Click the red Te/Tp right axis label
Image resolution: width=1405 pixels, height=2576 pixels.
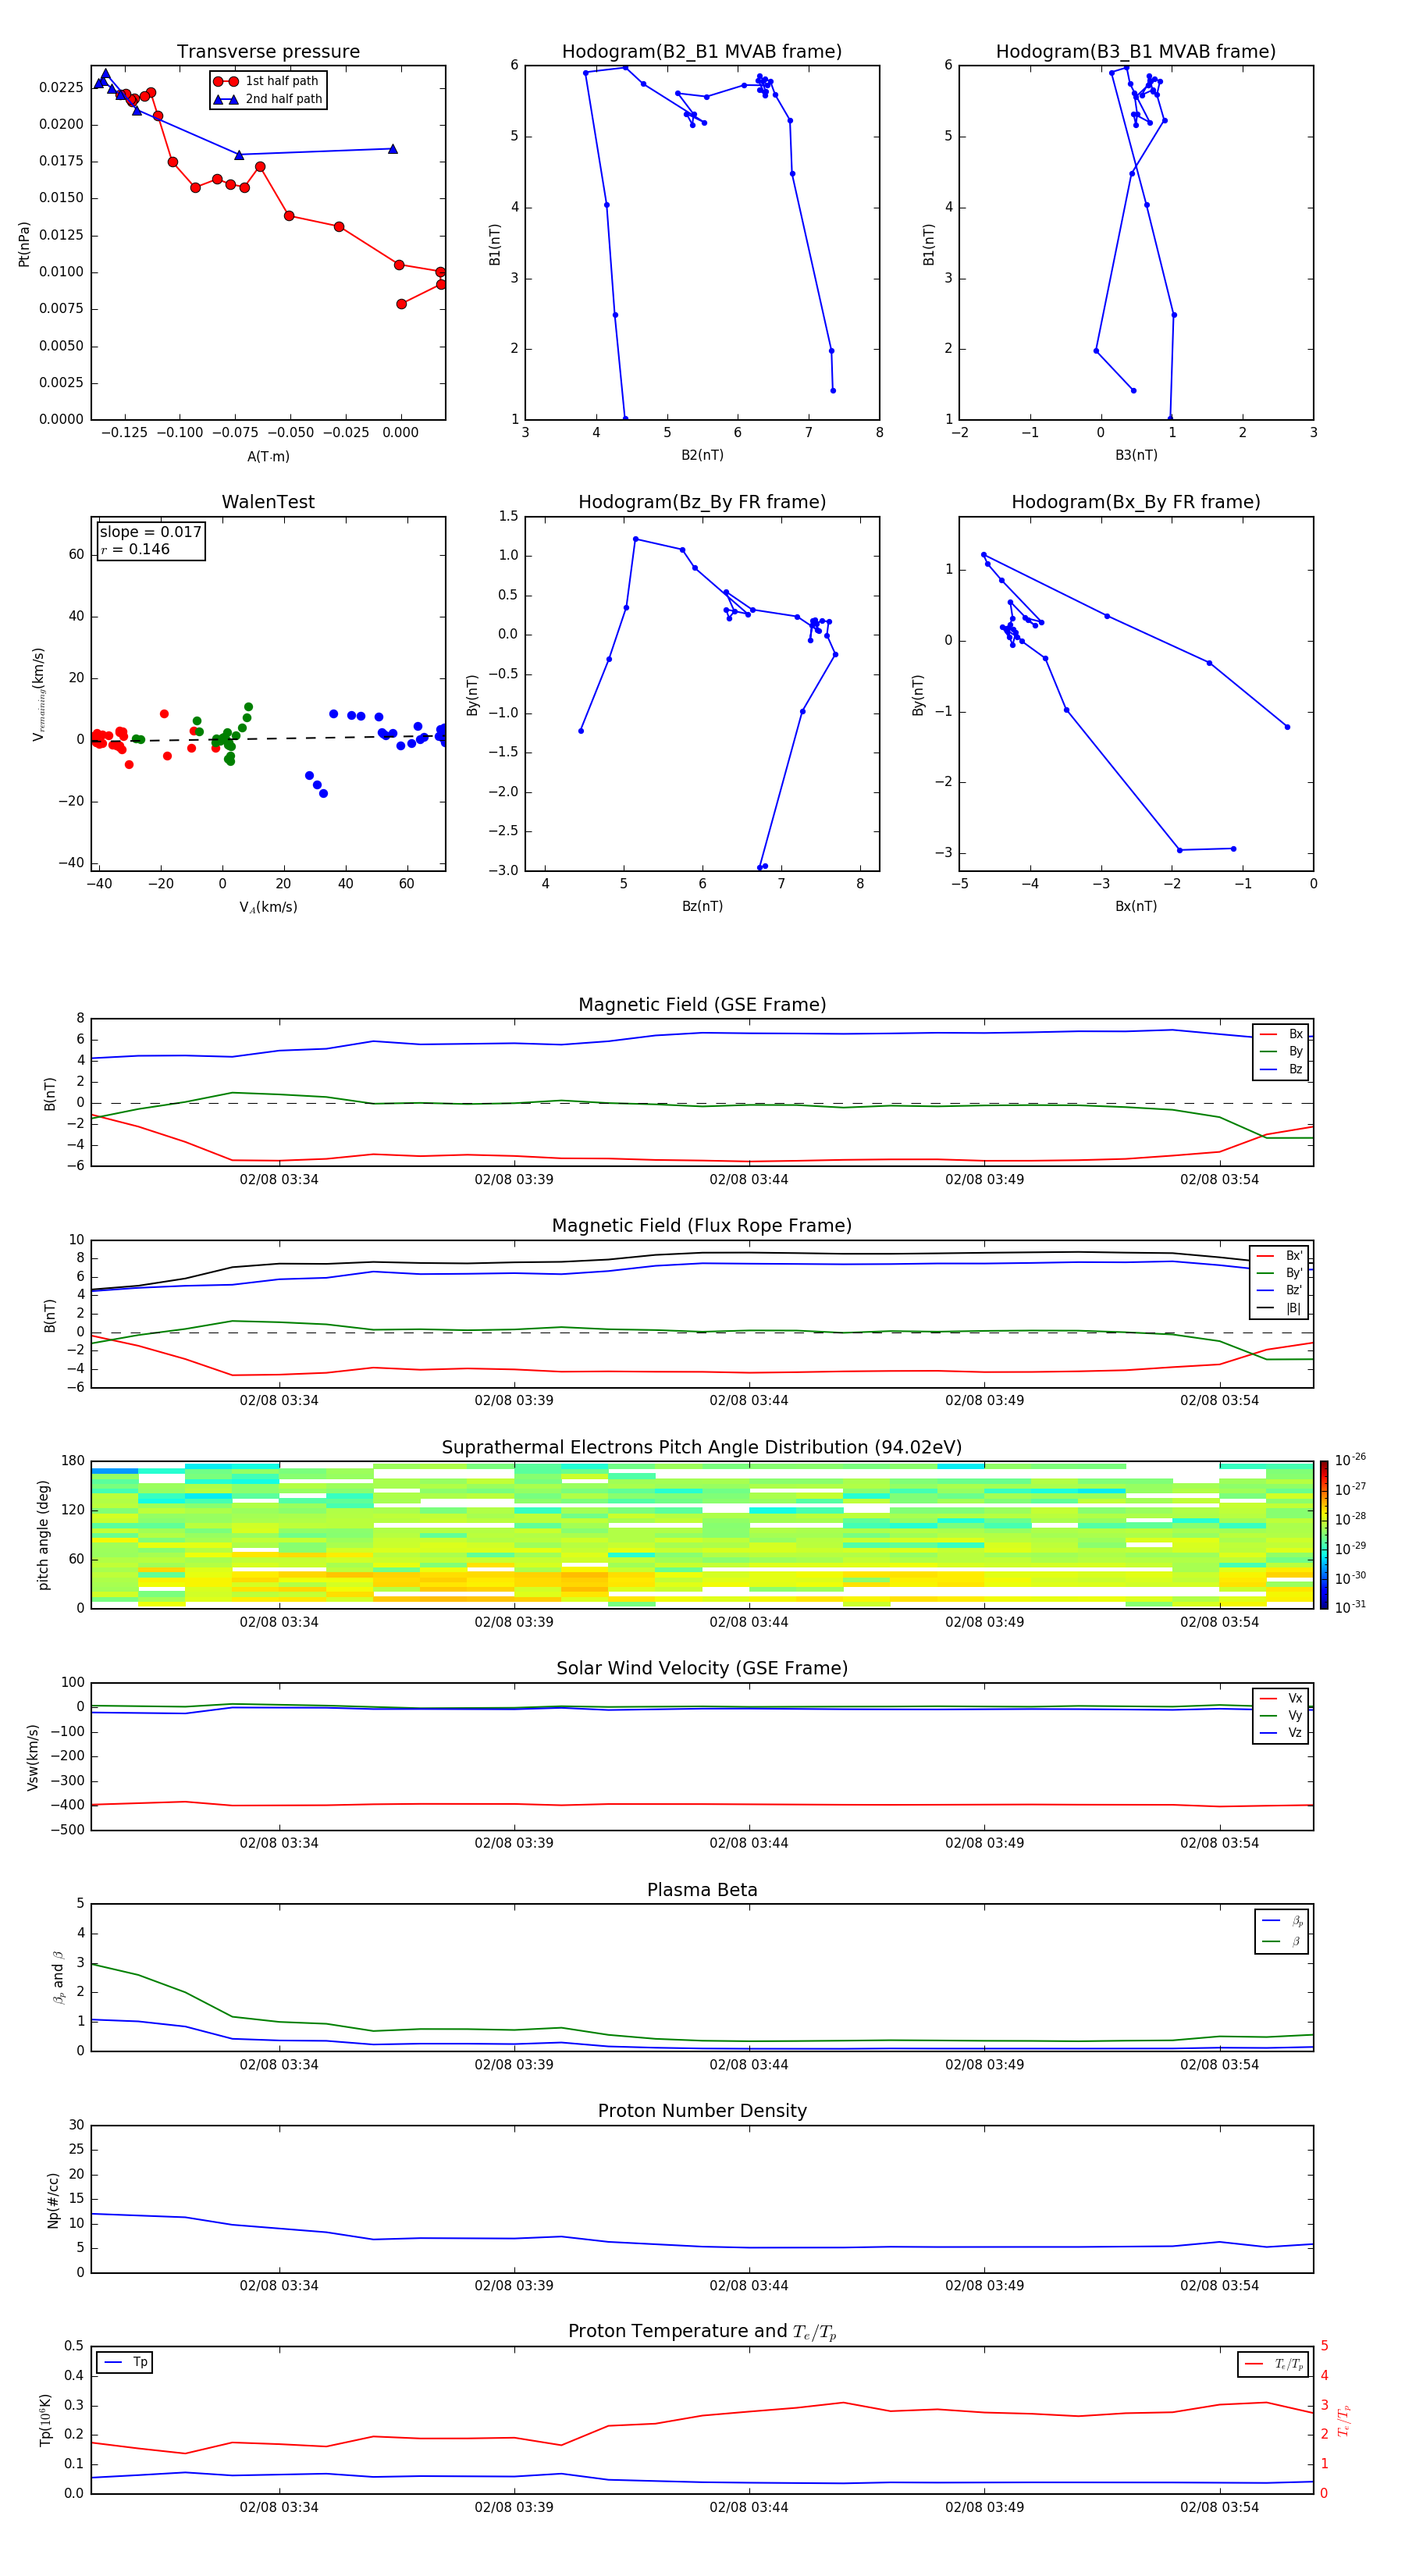(1344, 2420)
